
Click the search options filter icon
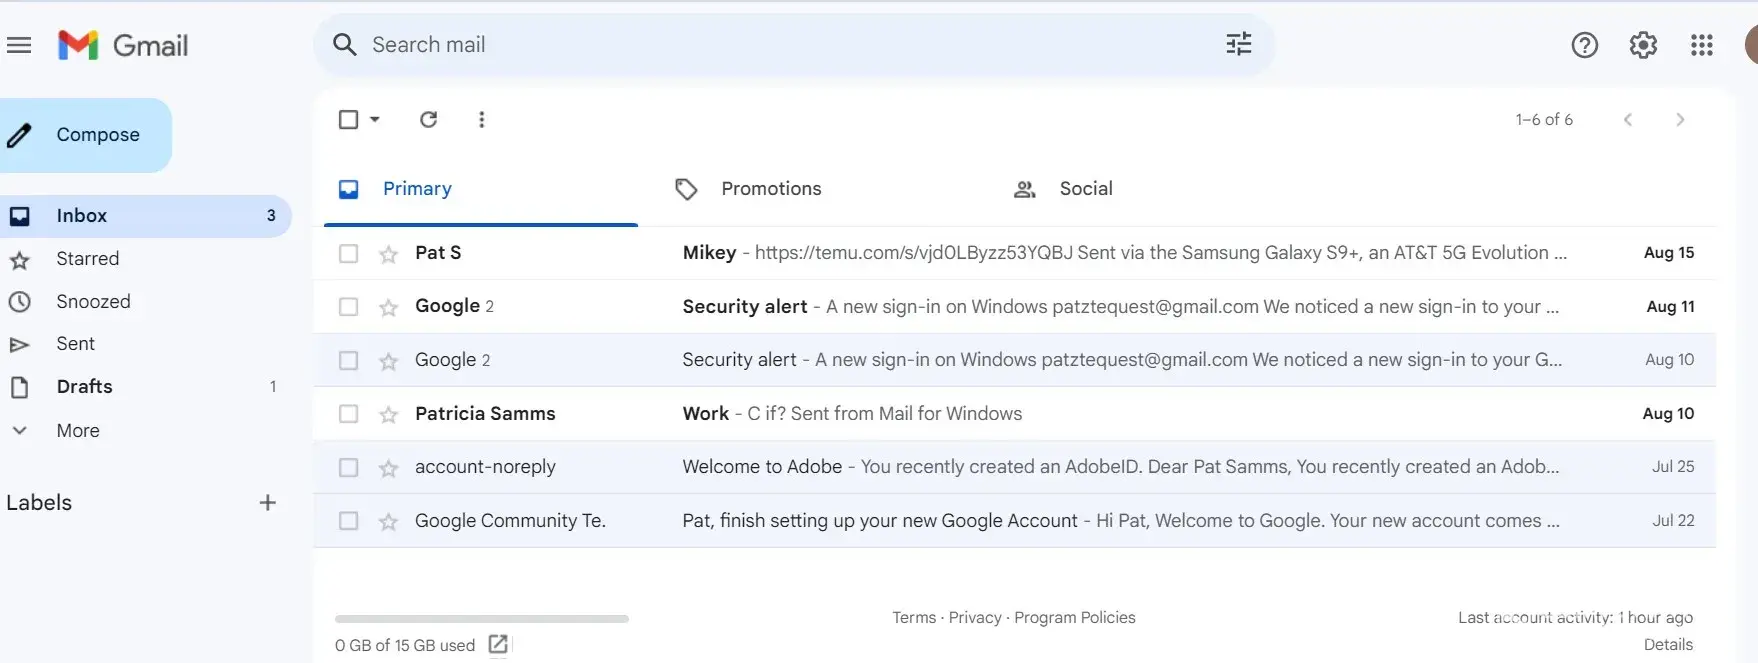pos(1238,44)
